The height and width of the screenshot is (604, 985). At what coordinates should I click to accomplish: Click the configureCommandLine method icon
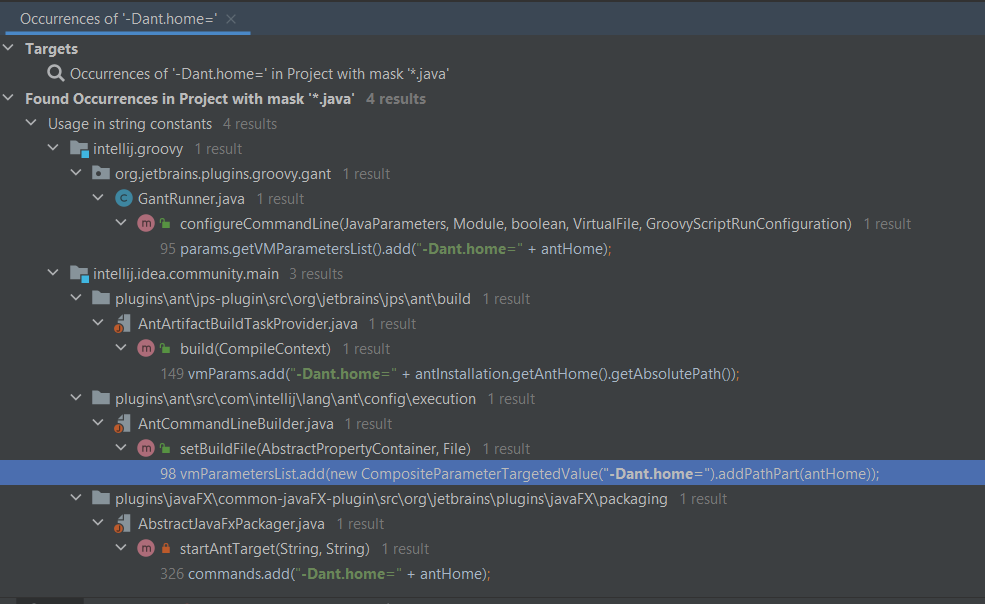[146, 224]
